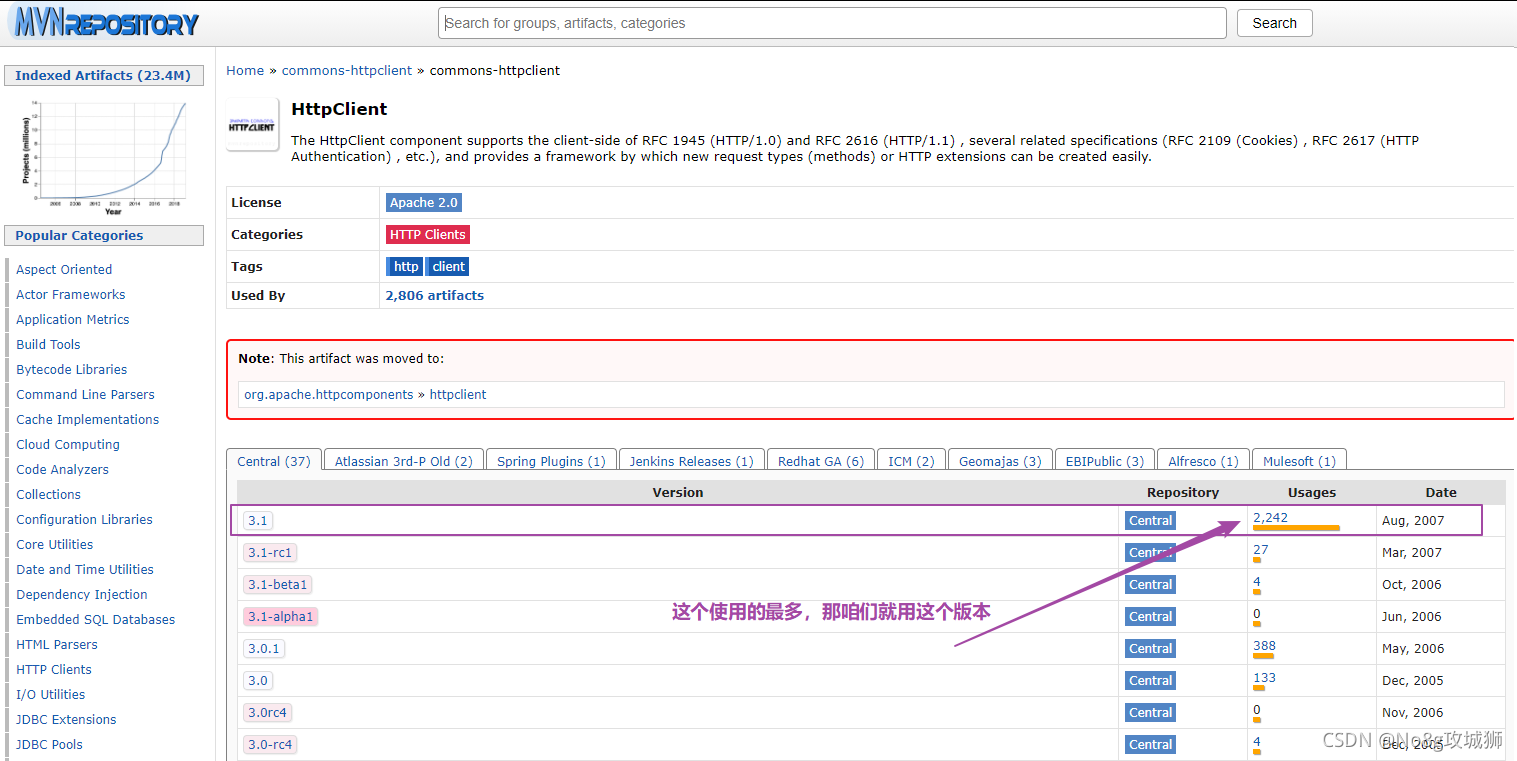View the 388 usages of version 3.0.1
Image resolution: width=1517 pixels, height=761 pixels.
1264,645
